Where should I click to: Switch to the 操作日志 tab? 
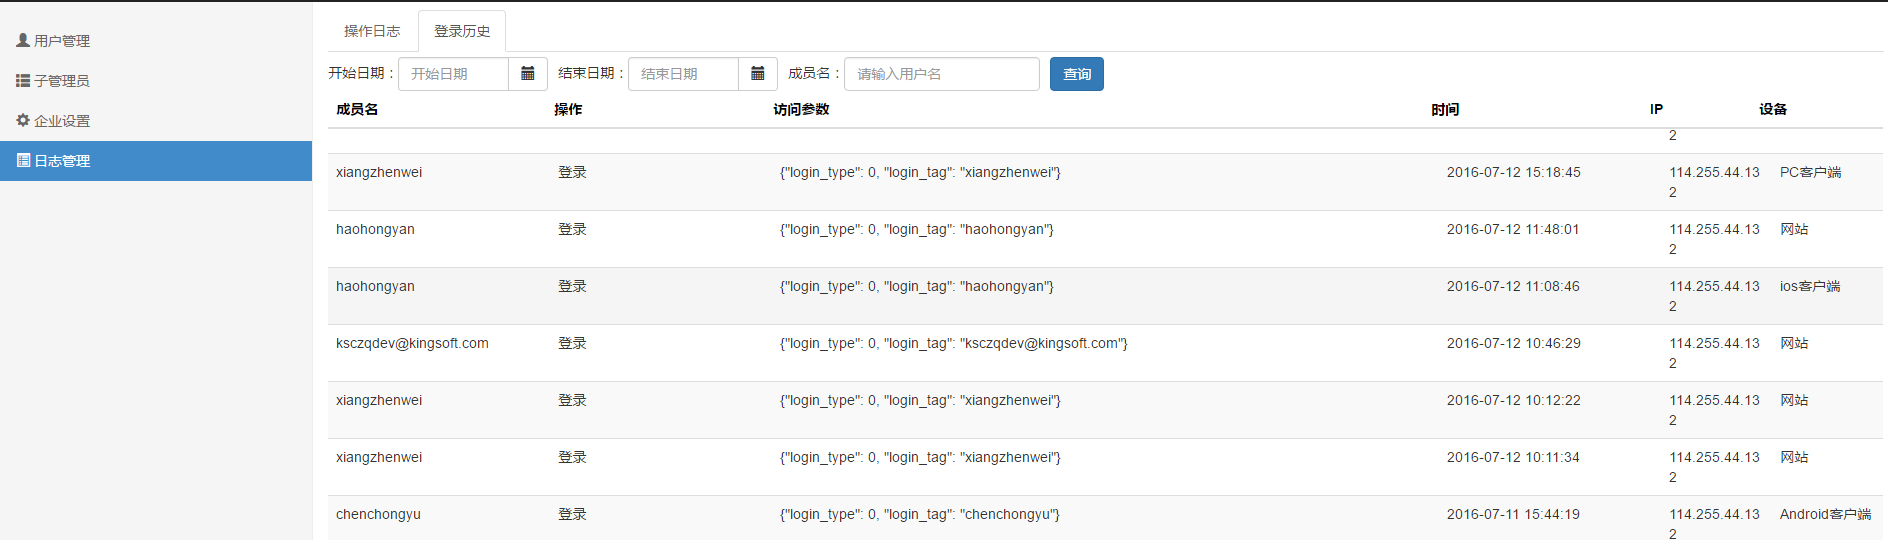tap(372, 31)
